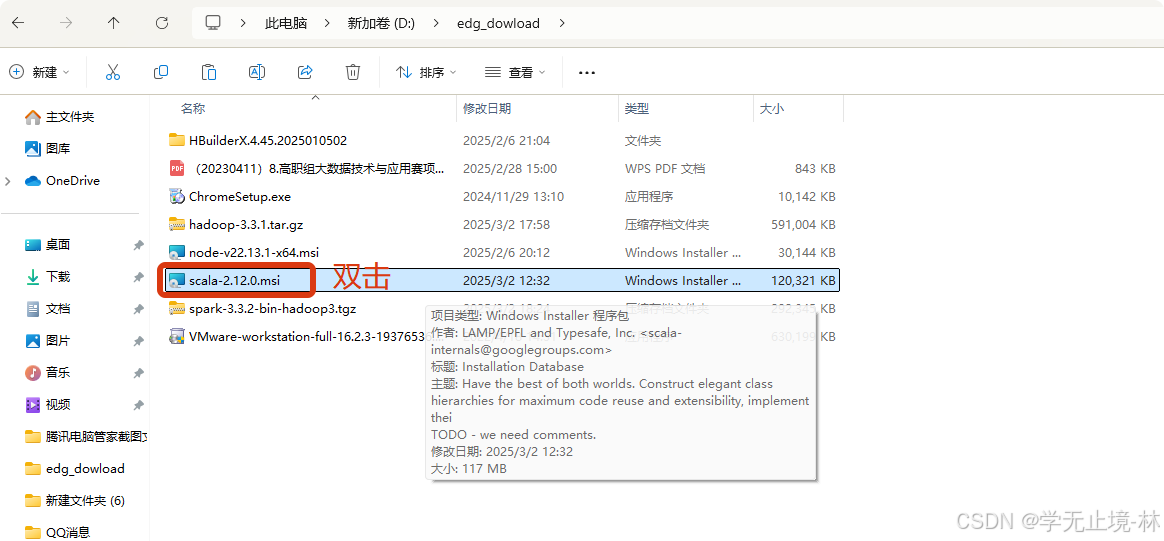
Task: Sort by the 修改日期 column header
Action: point(487,108)
